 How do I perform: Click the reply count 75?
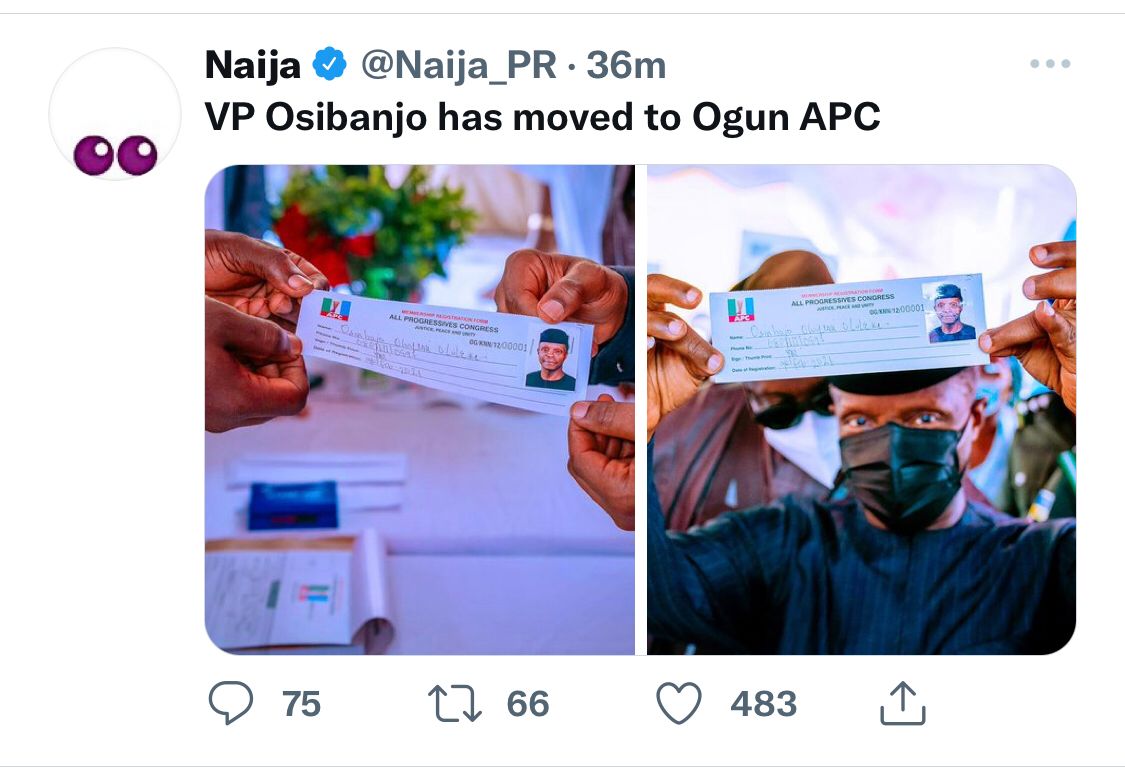(301, 704)
